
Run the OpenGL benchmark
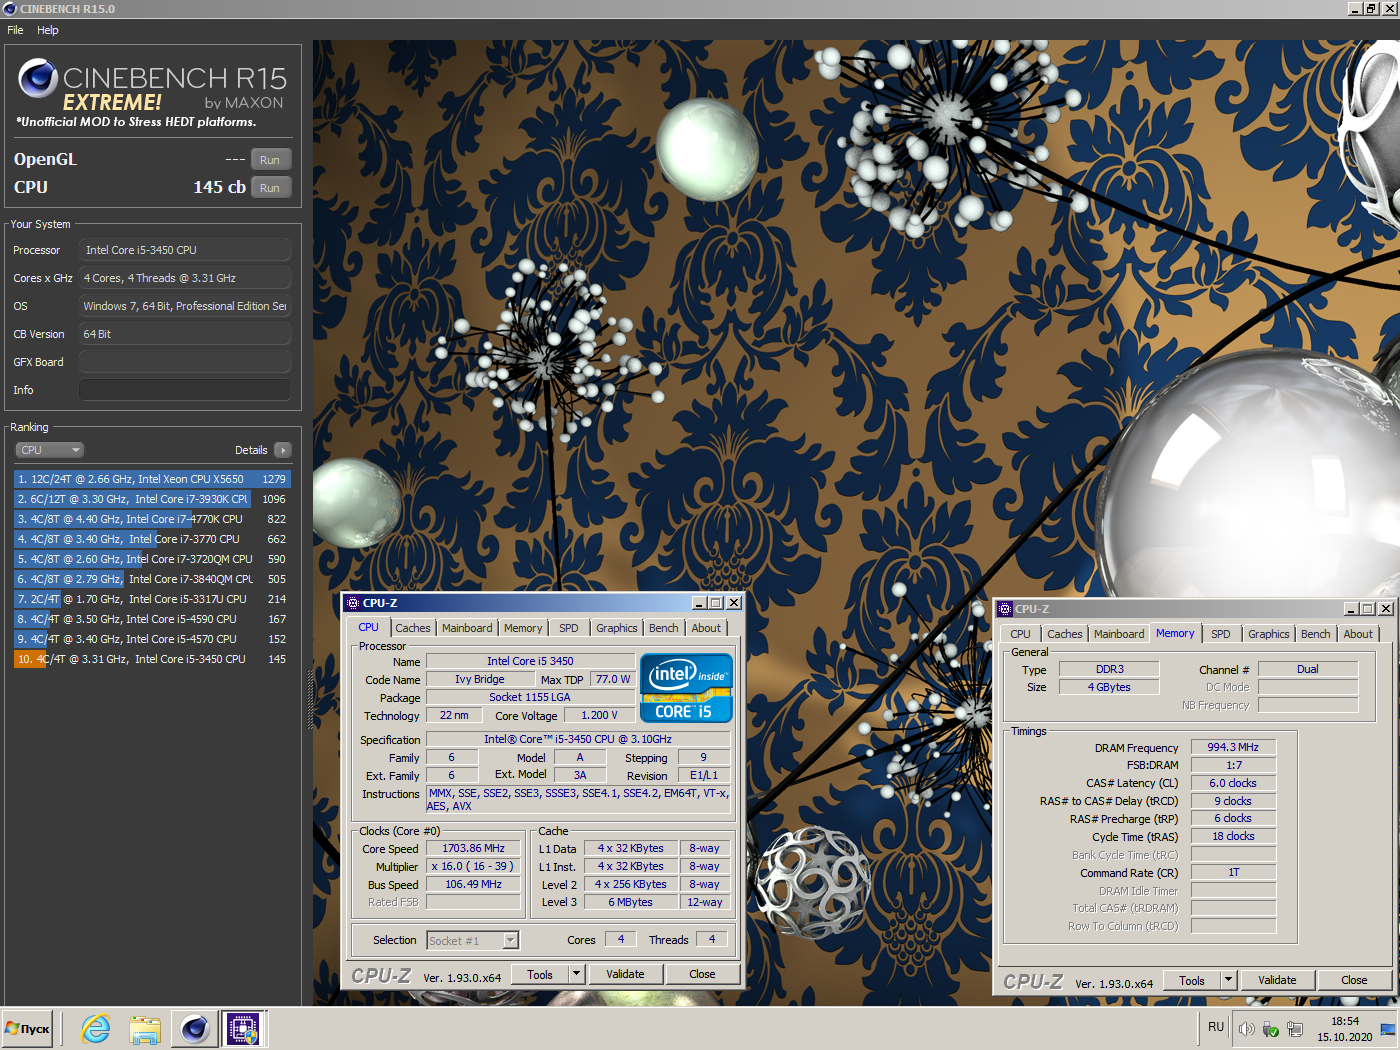pos(270,160)
